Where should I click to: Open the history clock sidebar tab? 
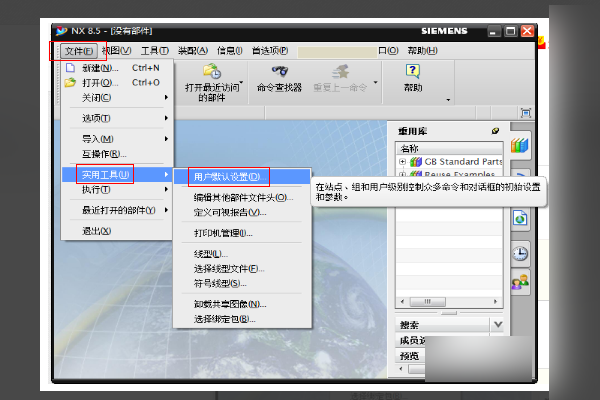(x=520, y=253)
